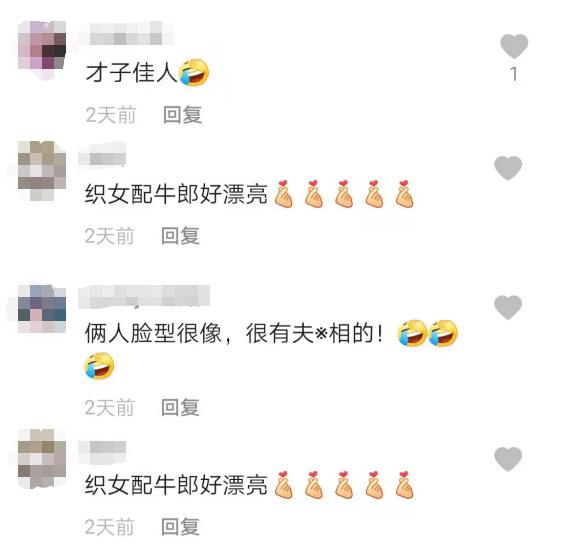
Task: Tap the 2天前 timestamp under 才子佳人
Action: 111,115
